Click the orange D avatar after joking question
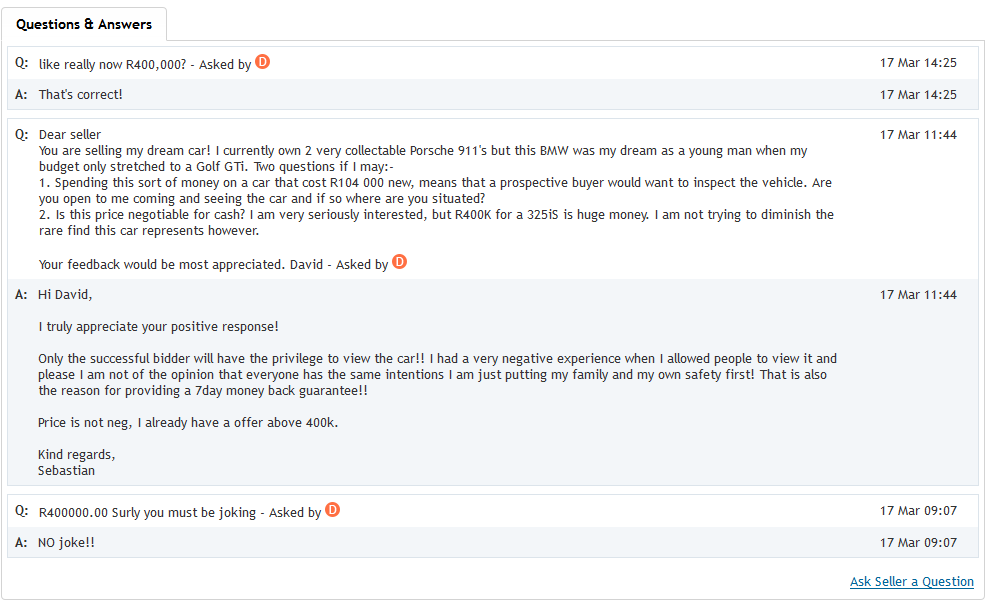This screenshot has width=993, height=601. point(332,510)
